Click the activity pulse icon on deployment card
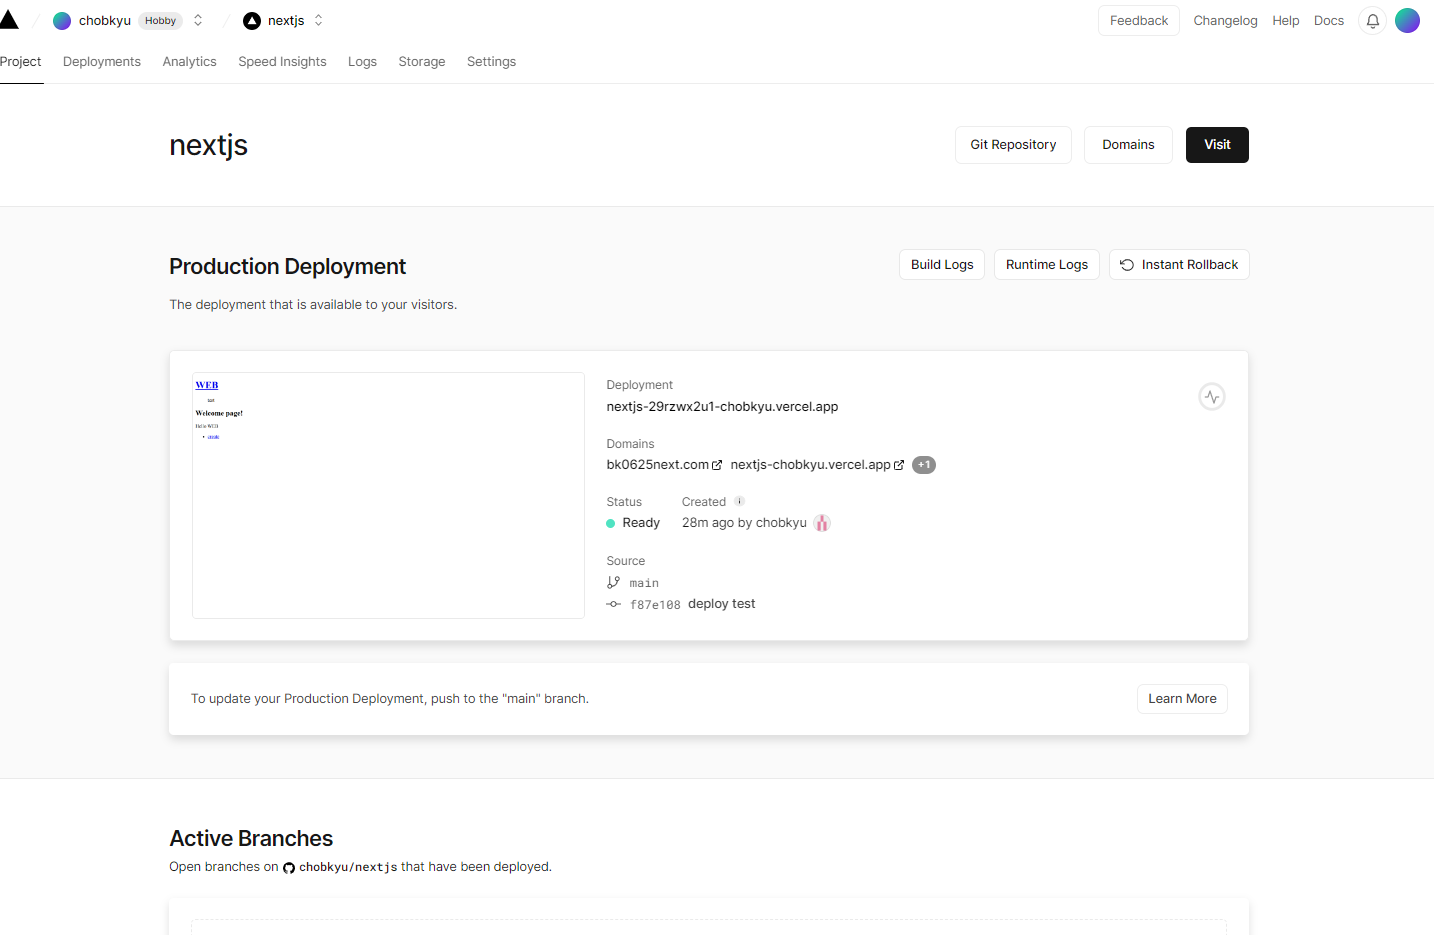This screenshot has width=1434, height=935. point(1212,397)
